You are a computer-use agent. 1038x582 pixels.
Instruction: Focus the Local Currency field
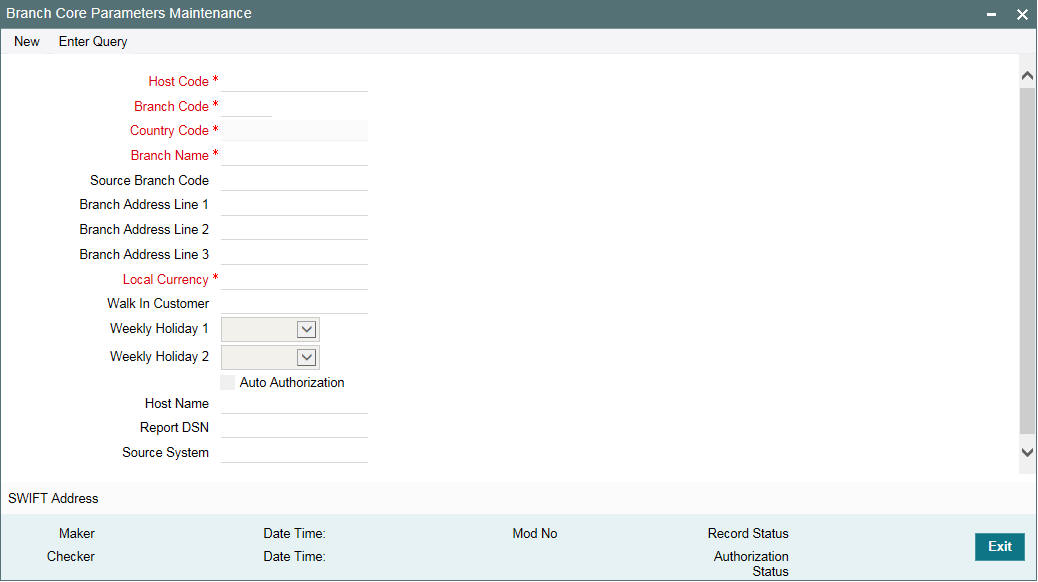click(x=294, y=279)
